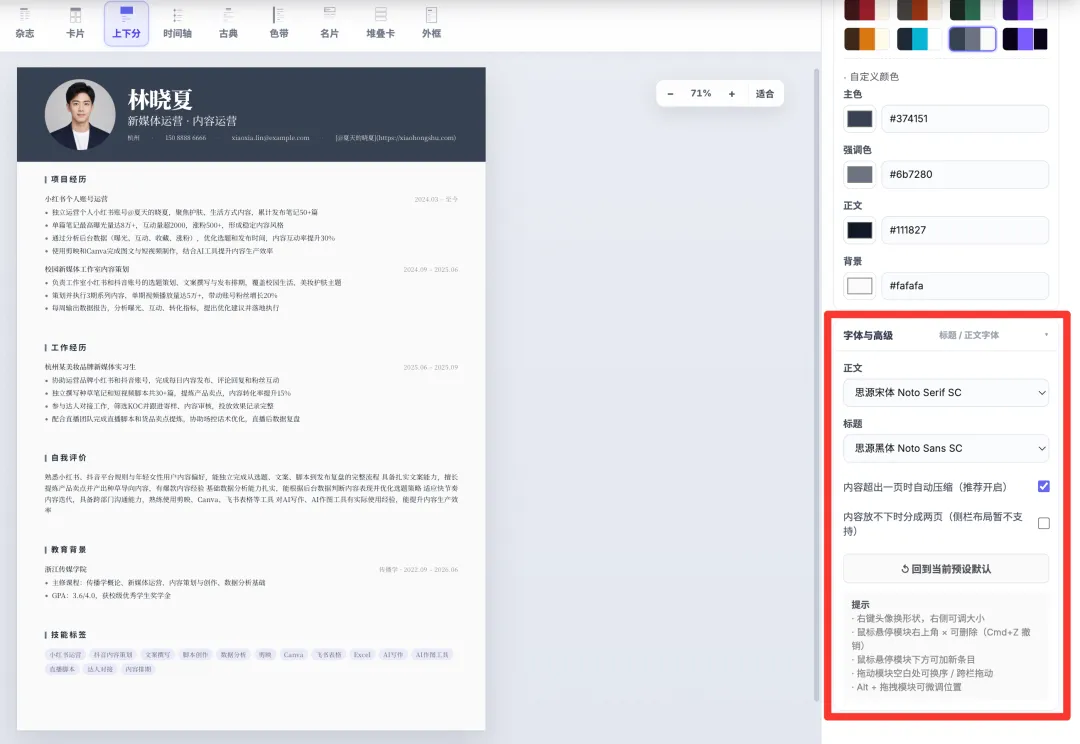The width and height of the screenshot is (1080, 744).
Task: Click the 技能标签 section heading
Action: (x=68, y=635)
